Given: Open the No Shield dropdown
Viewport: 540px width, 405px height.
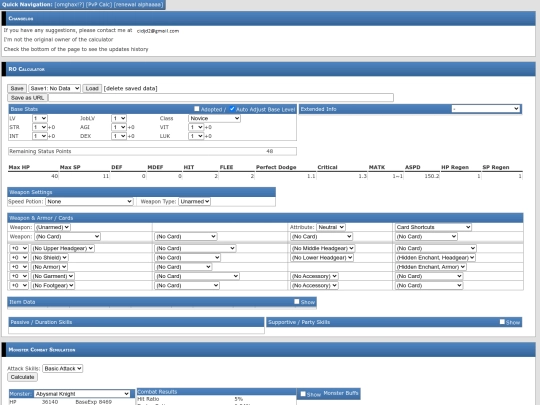Looking at the screenshot, I should pos(50,258).
